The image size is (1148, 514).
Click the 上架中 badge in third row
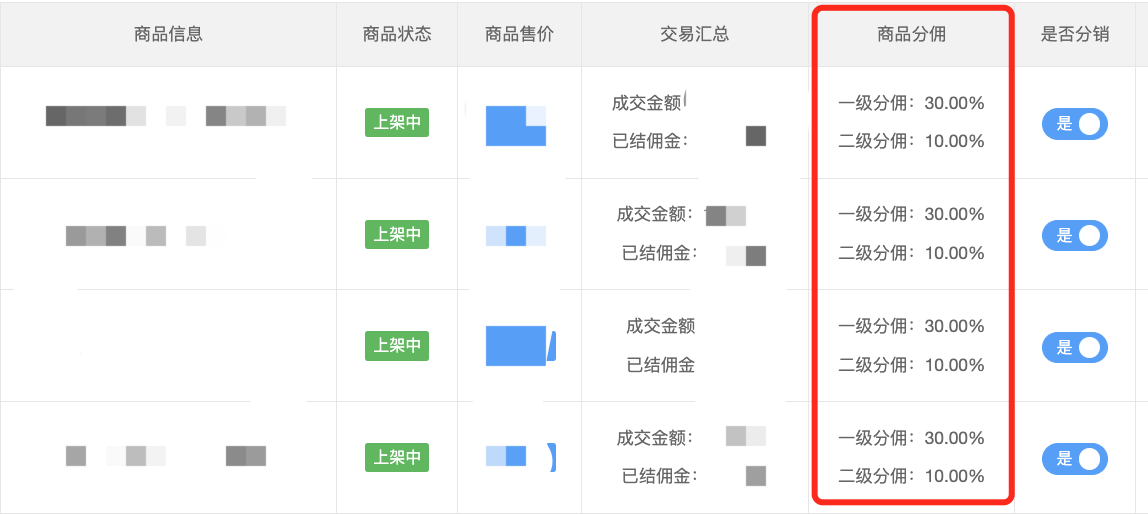[x=397, y=346]
